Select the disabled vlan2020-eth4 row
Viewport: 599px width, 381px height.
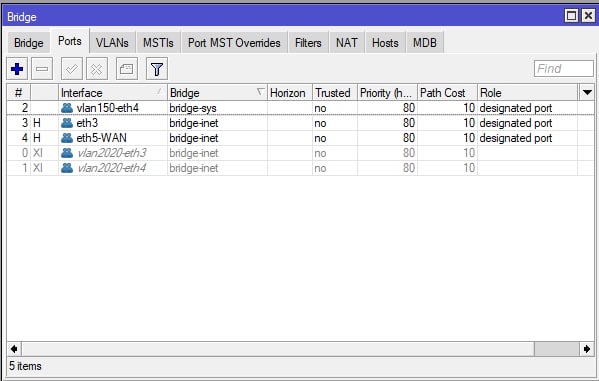pyautogui.click(x=300, y=168)
